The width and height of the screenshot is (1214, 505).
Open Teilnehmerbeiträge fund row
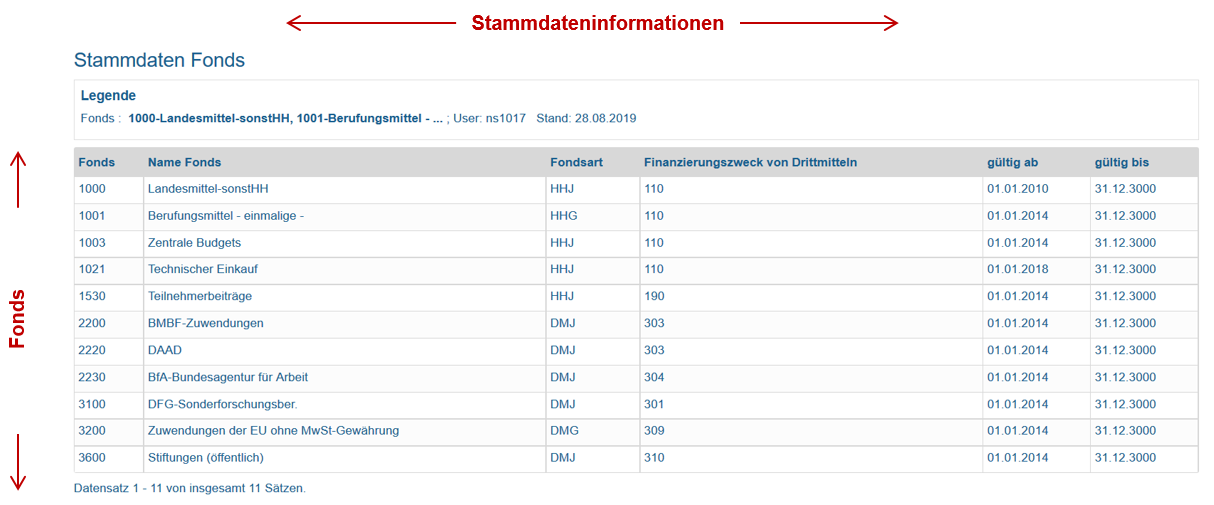200,297
